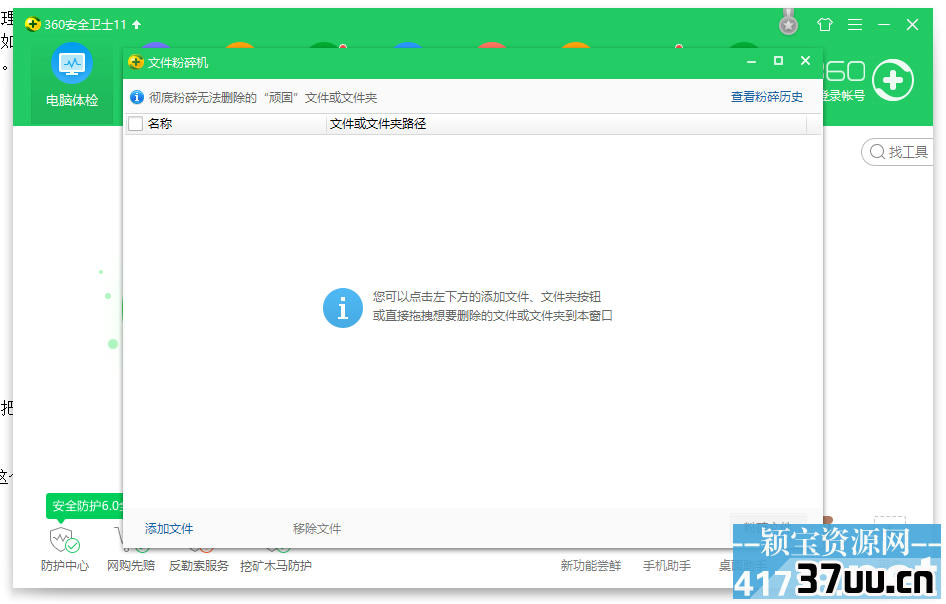Click the 360安全卫士11 title logo icon
This screenshot has width=946, height=604.
tap(33, 25)
